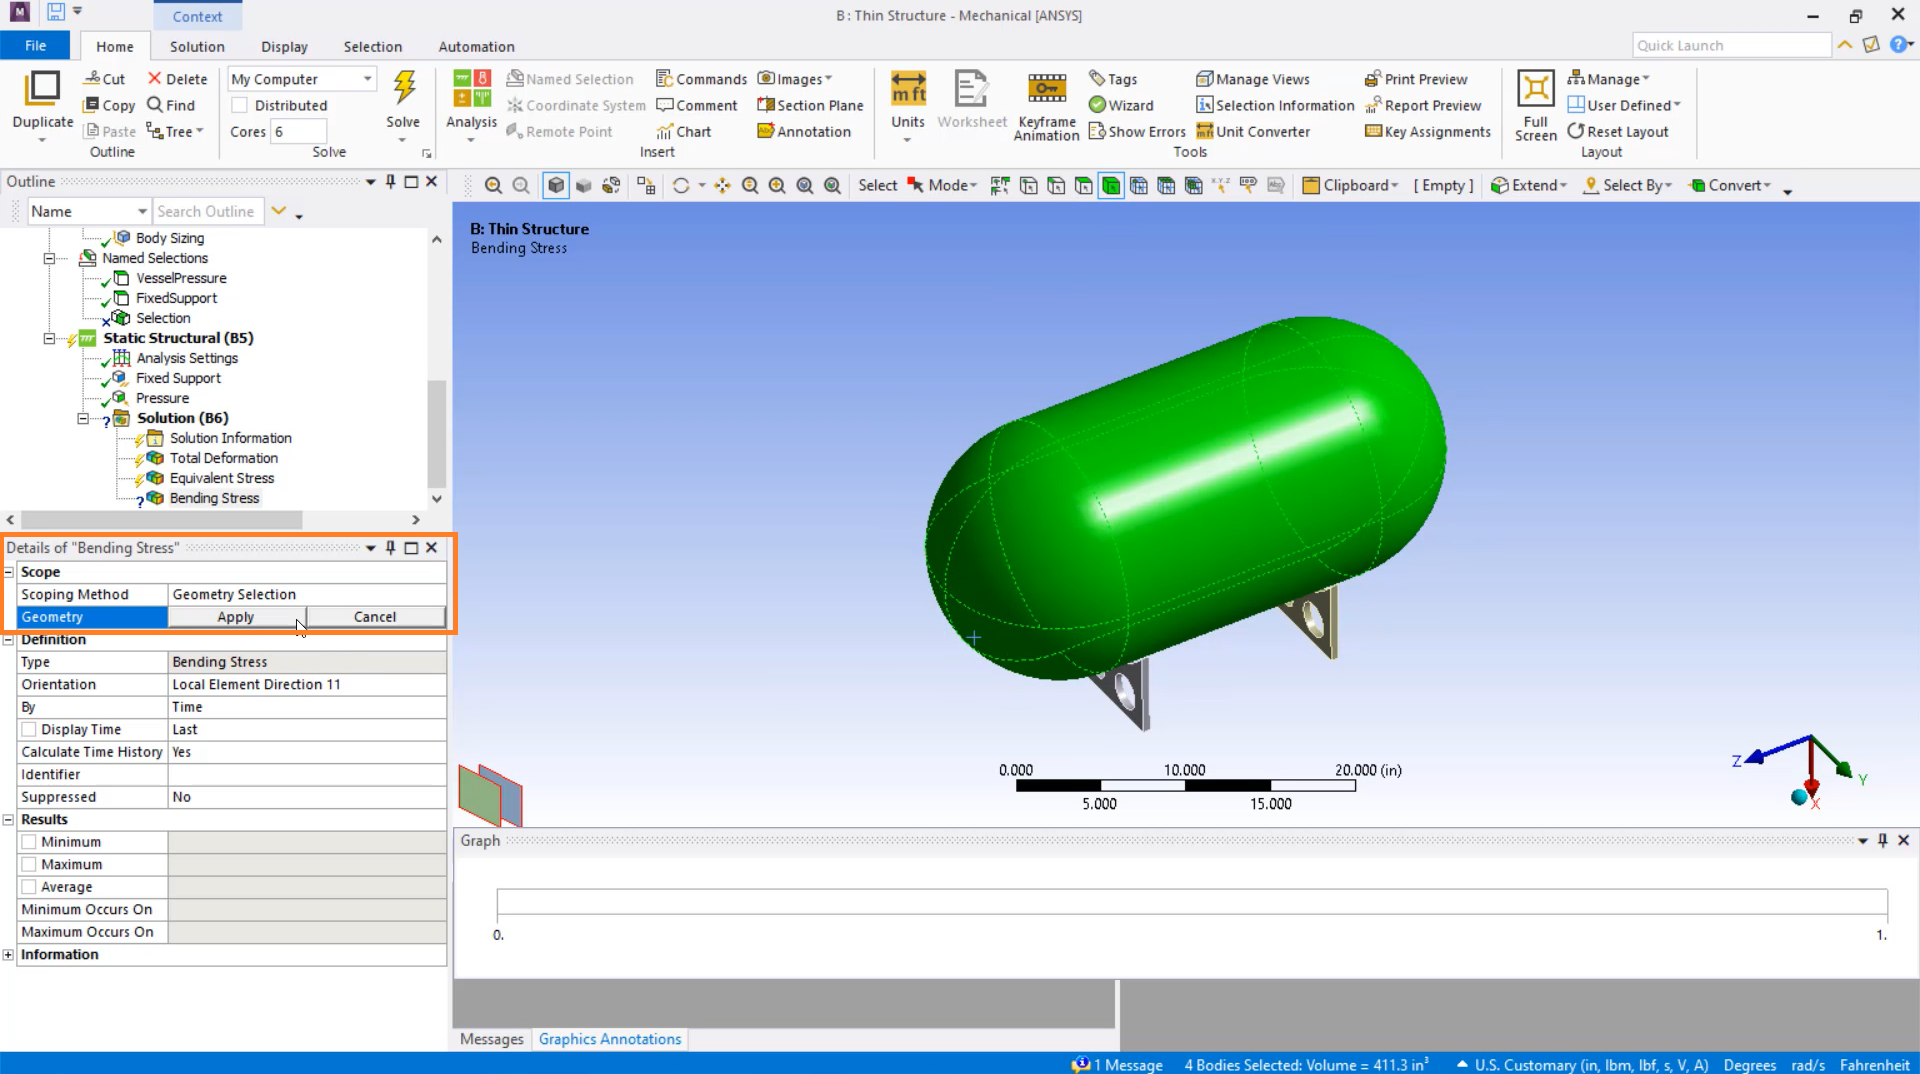Open the Graphics Annotations tab
1920x1074 pixels.
tap(609, 1039)
